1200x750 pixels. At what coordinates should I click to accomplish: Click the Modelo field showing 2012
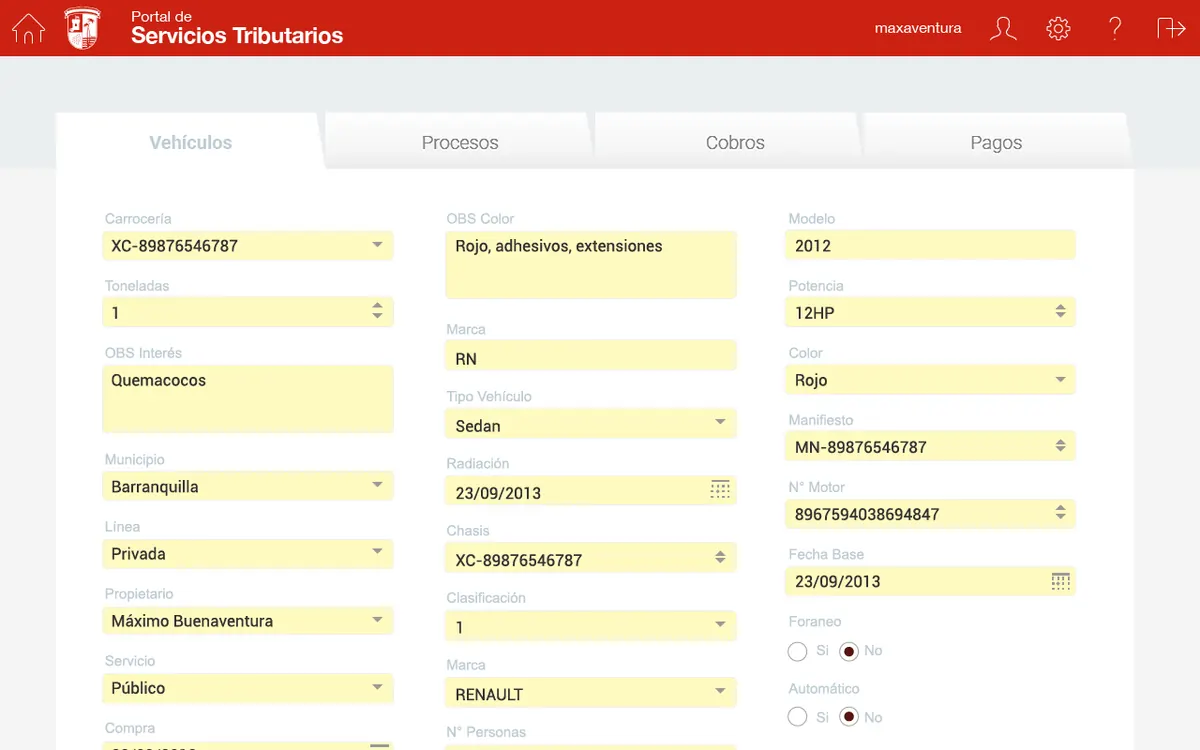point(930,245)
